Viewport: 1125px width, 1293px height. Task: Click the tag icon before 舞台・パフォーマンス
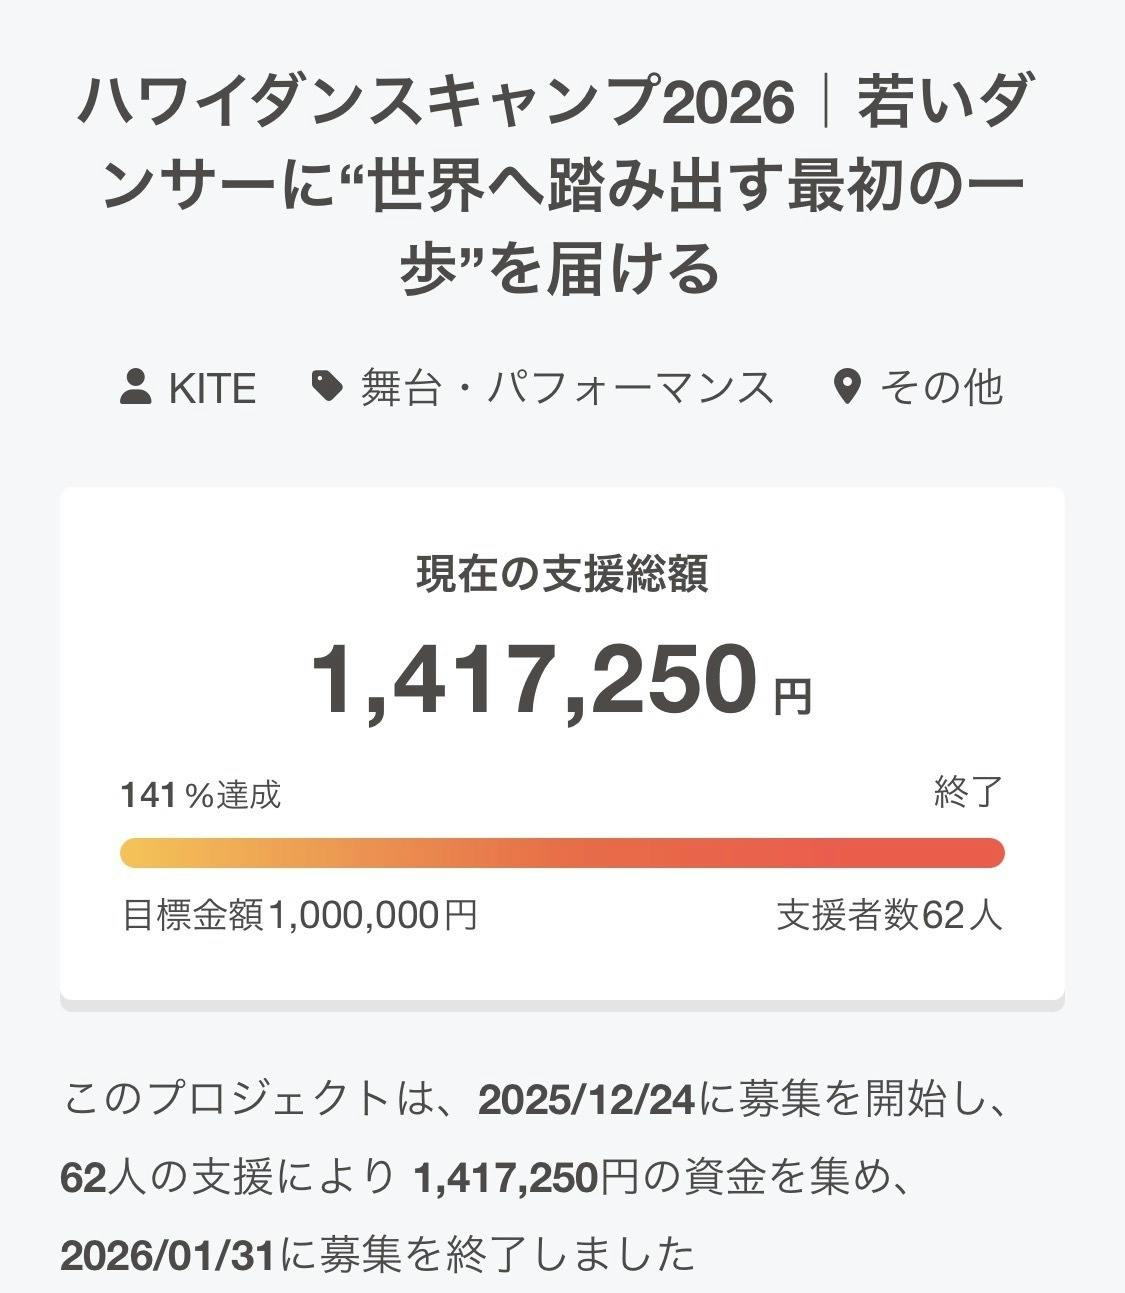326,386
